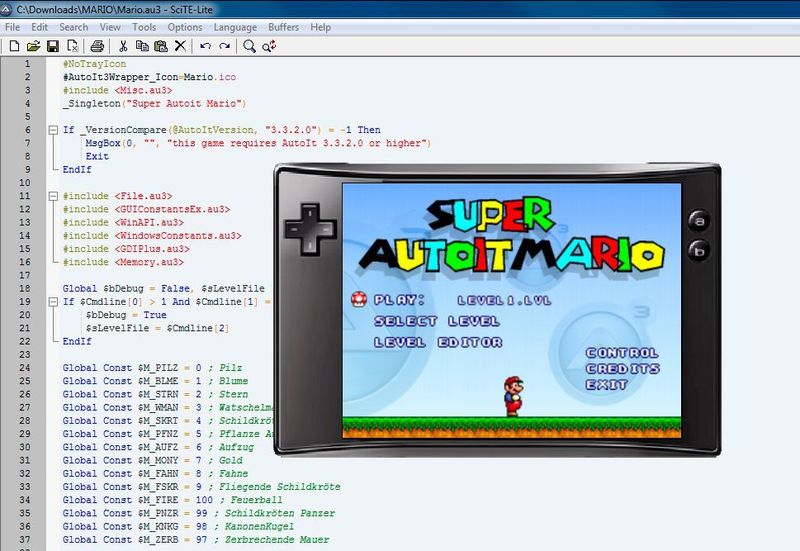Click the D-pad on the game console
This screenshot has width=800, height=551.
pyautogui.click(x=310, y=229)
